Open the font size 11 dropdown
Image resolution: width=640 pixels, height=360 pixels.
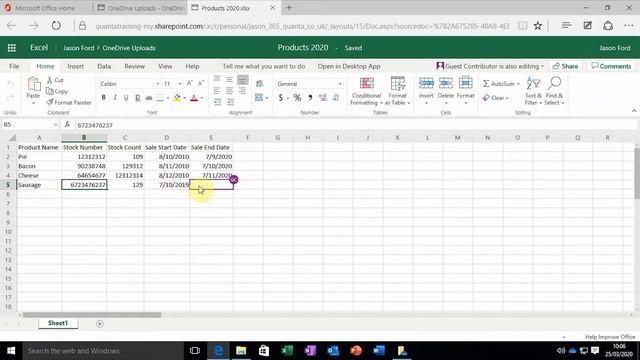[179, 84]
